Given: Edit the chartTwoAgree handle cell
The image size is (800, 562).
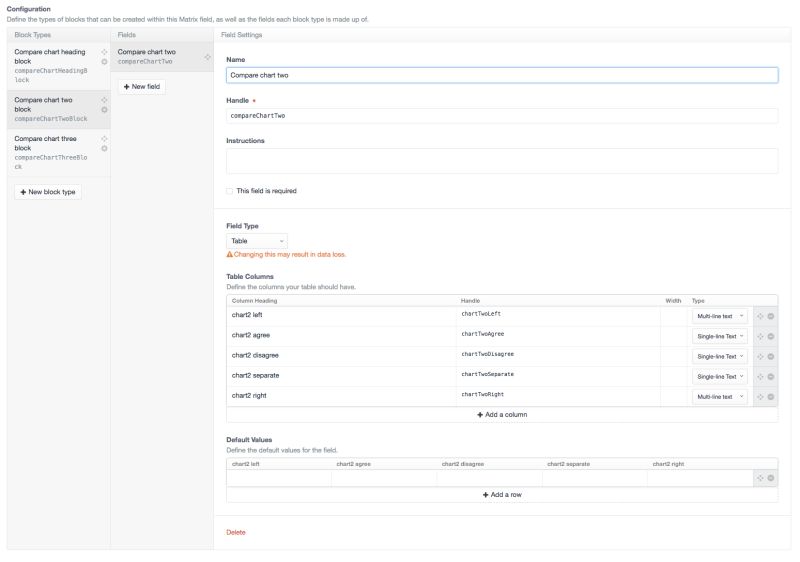Looking at the screenshot, I should point(559,337).
